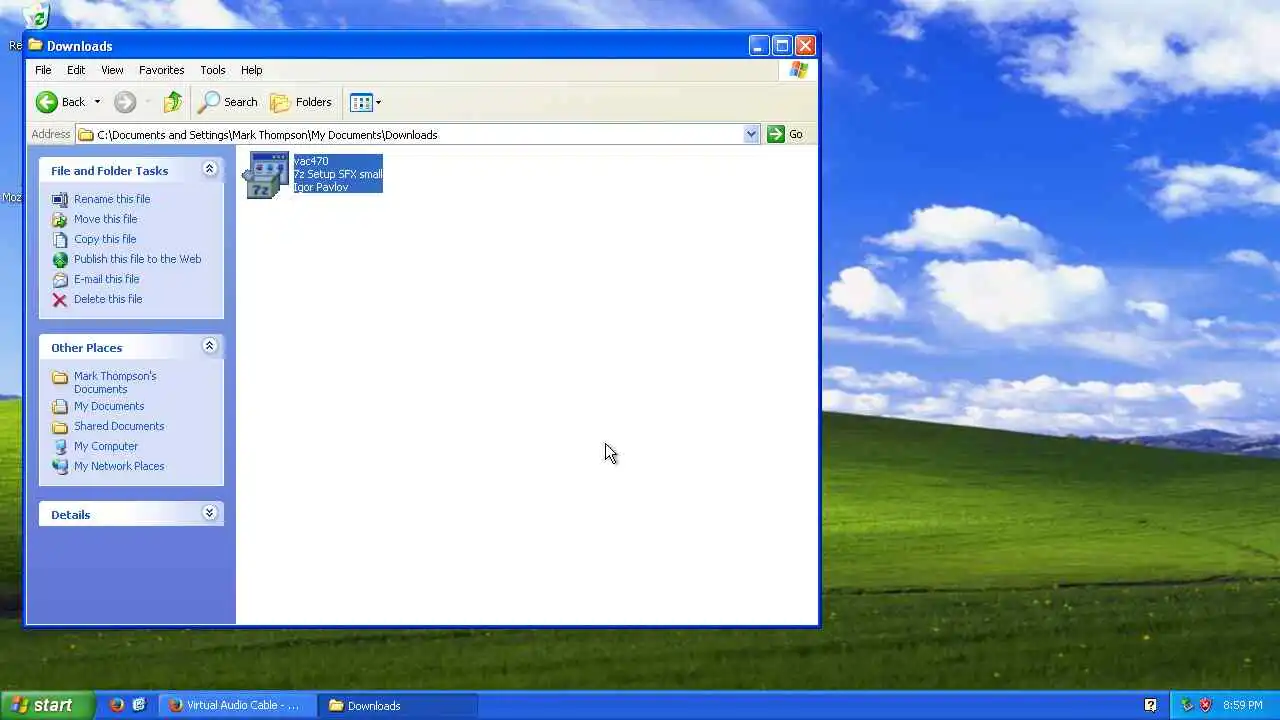The height and width of the screenshot is (720, 1280).
Task: Click the Start button
Action: tap(47, 705)
